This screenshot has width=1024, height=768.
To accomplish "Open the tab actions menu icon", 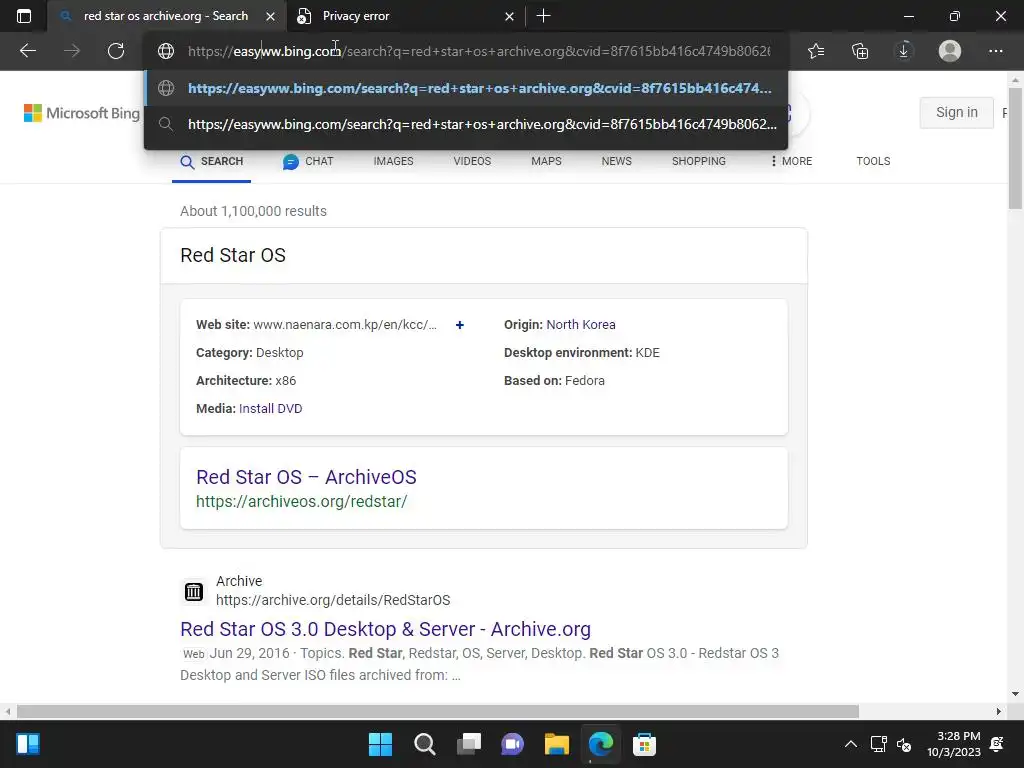I will (x=24, y=16).
